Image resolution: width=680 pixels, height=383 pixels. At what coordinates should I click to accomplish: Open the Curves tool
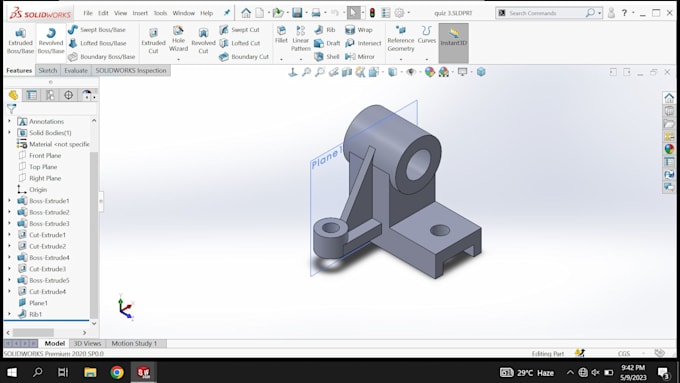[427, 35]
